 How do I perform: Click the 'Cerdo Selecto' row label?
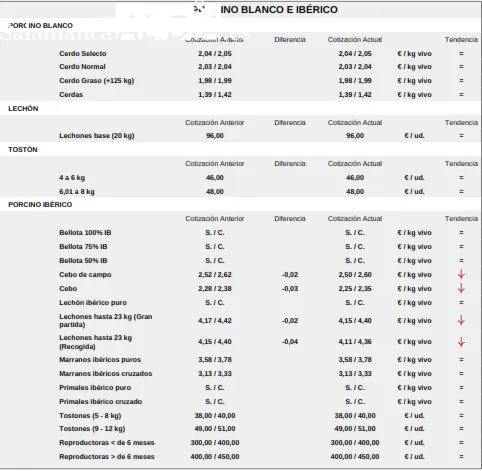point(83,54)
